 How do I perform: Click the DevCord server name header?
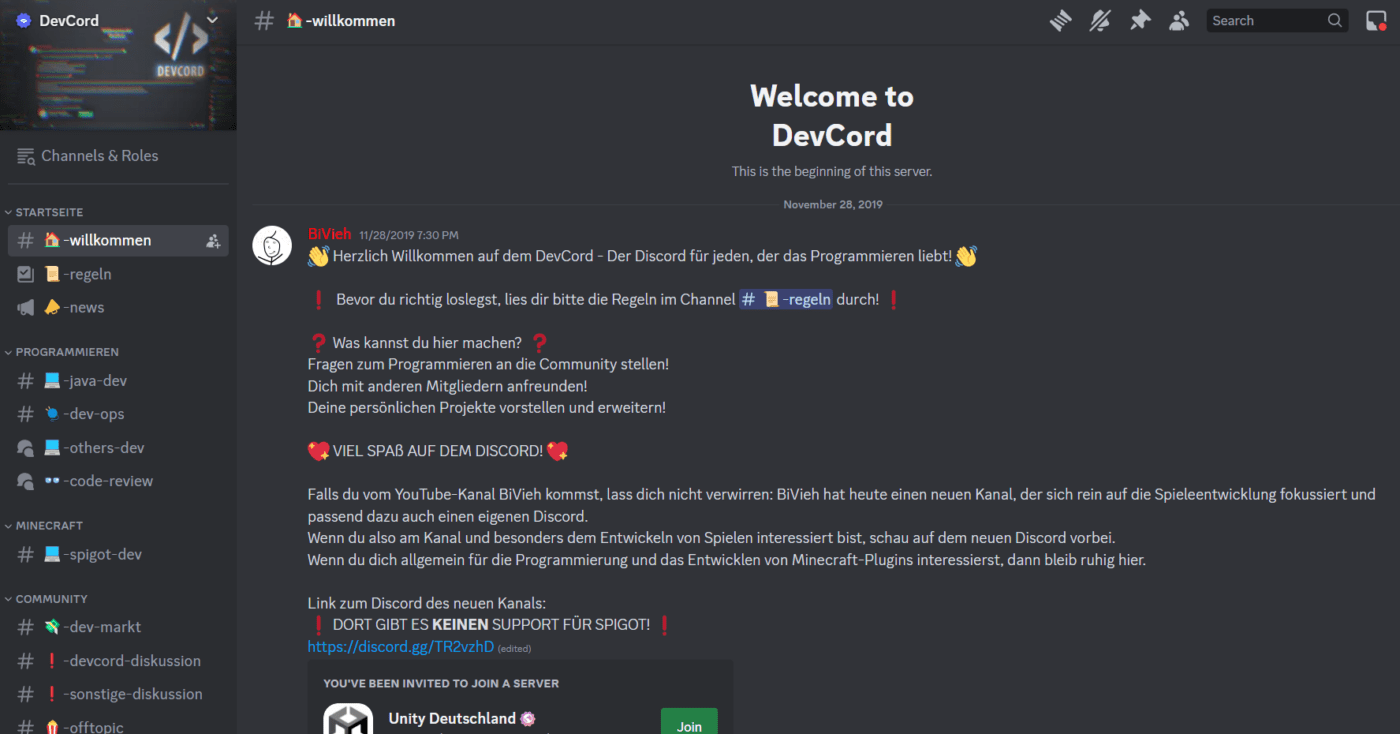tap(69, 20)
